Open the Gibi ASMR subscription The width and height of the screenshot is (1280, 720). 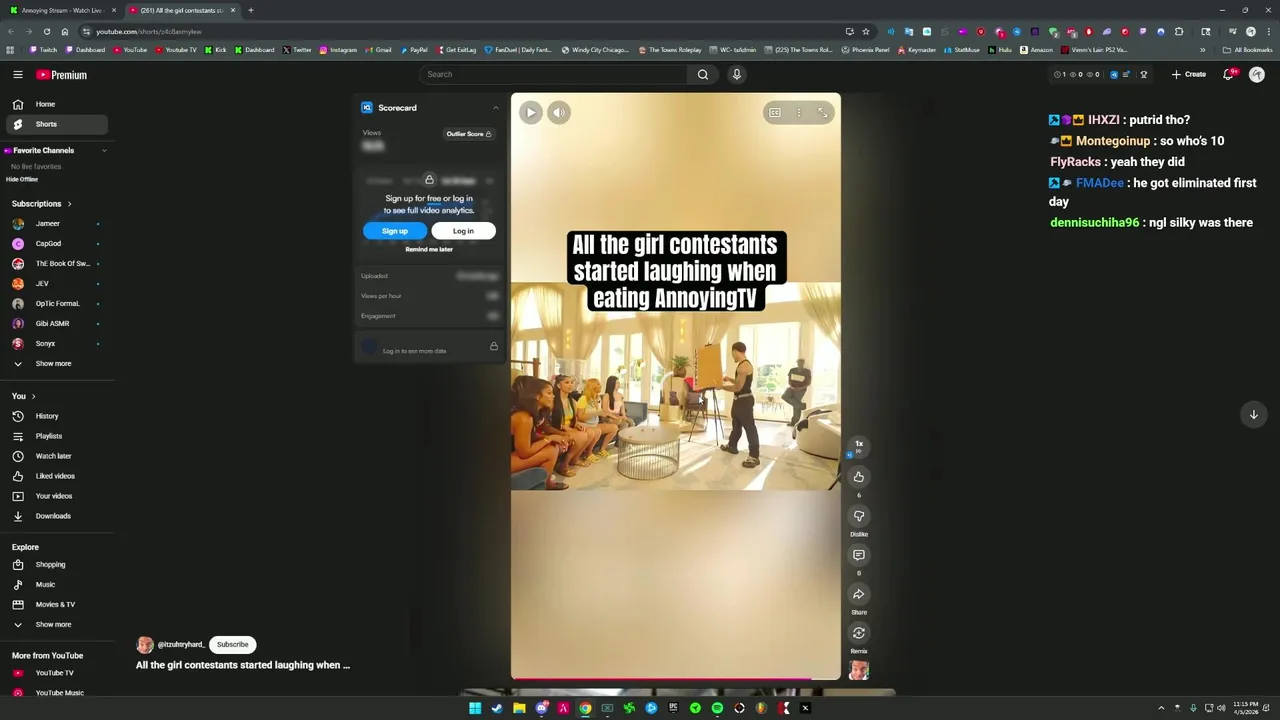pos(57,324)
